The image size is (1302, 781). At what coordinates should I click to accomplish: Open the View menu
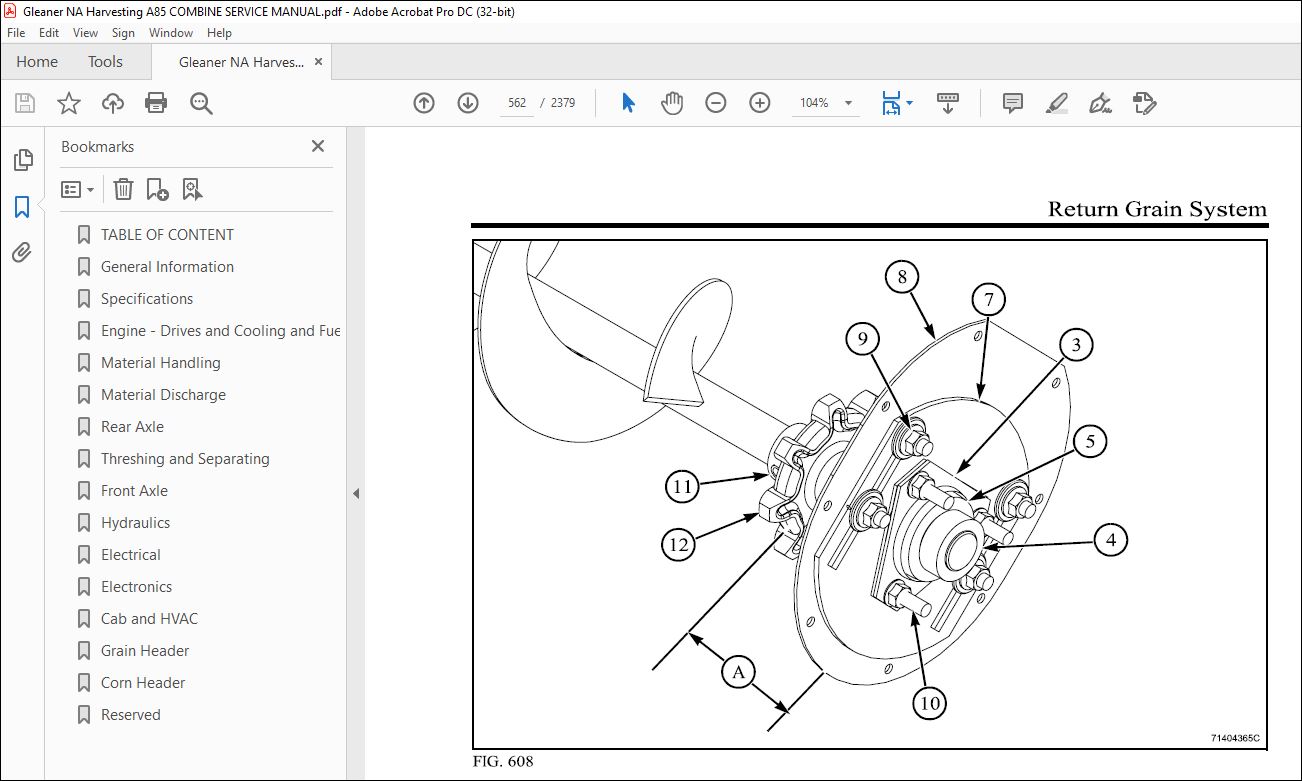coord(86,33)
